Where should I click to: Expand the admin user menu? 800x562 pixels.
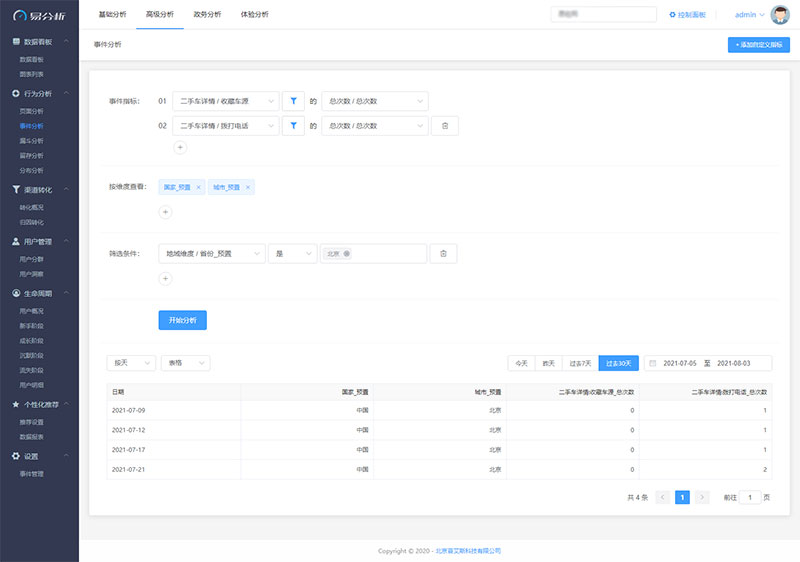(749, 15)
